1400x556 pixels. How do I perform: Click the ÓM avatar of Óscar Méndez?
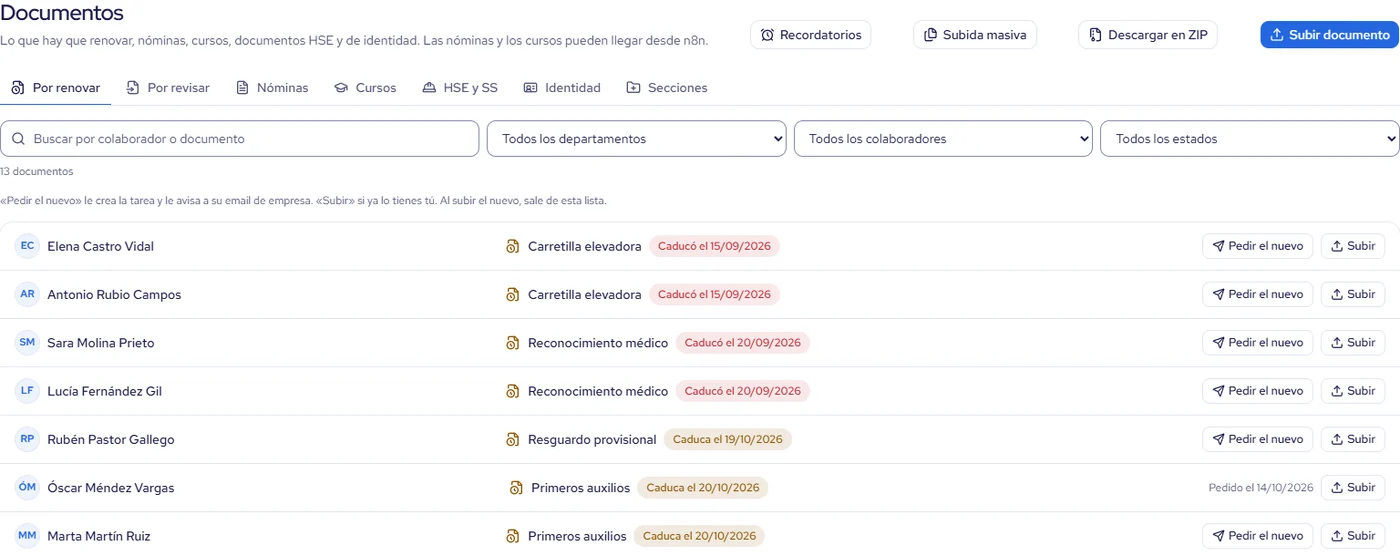click(x=27, y=487)
